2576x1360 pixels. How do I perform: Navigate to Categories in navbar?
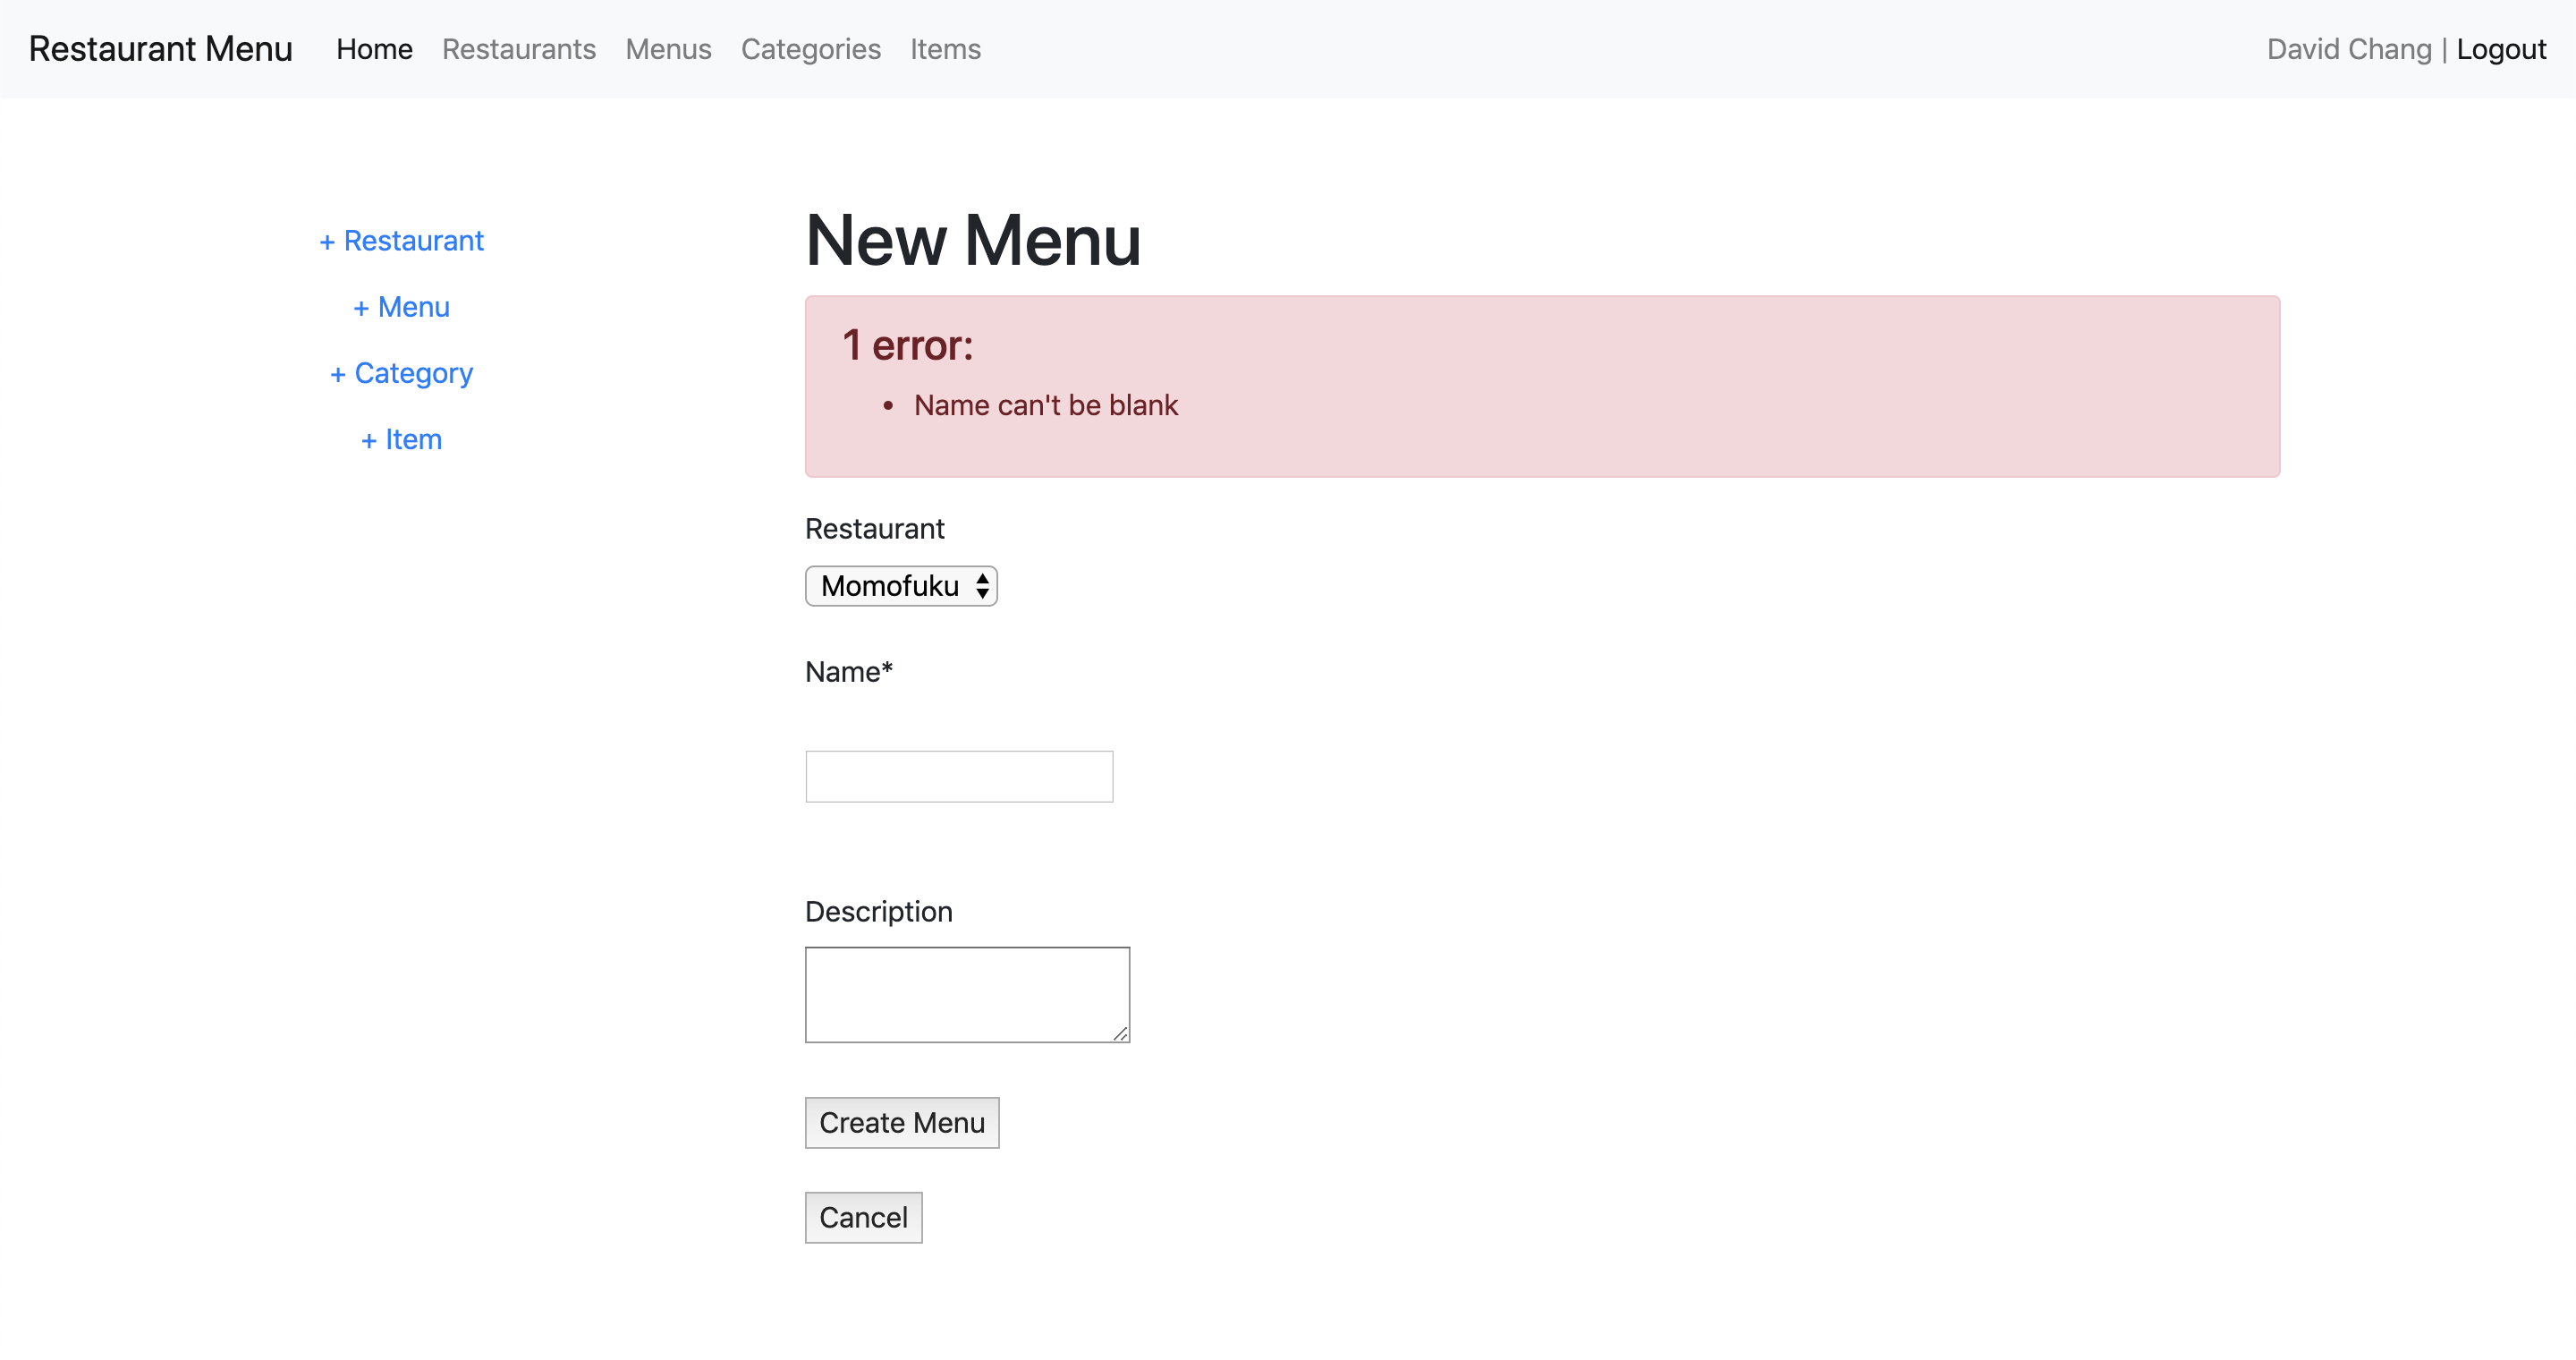[x=810, y=49]
